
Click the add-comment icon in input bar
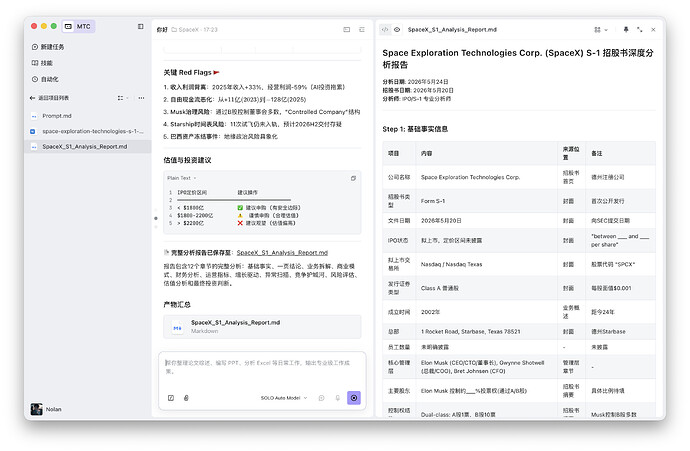pyautogui.click(x=322, y=398)
